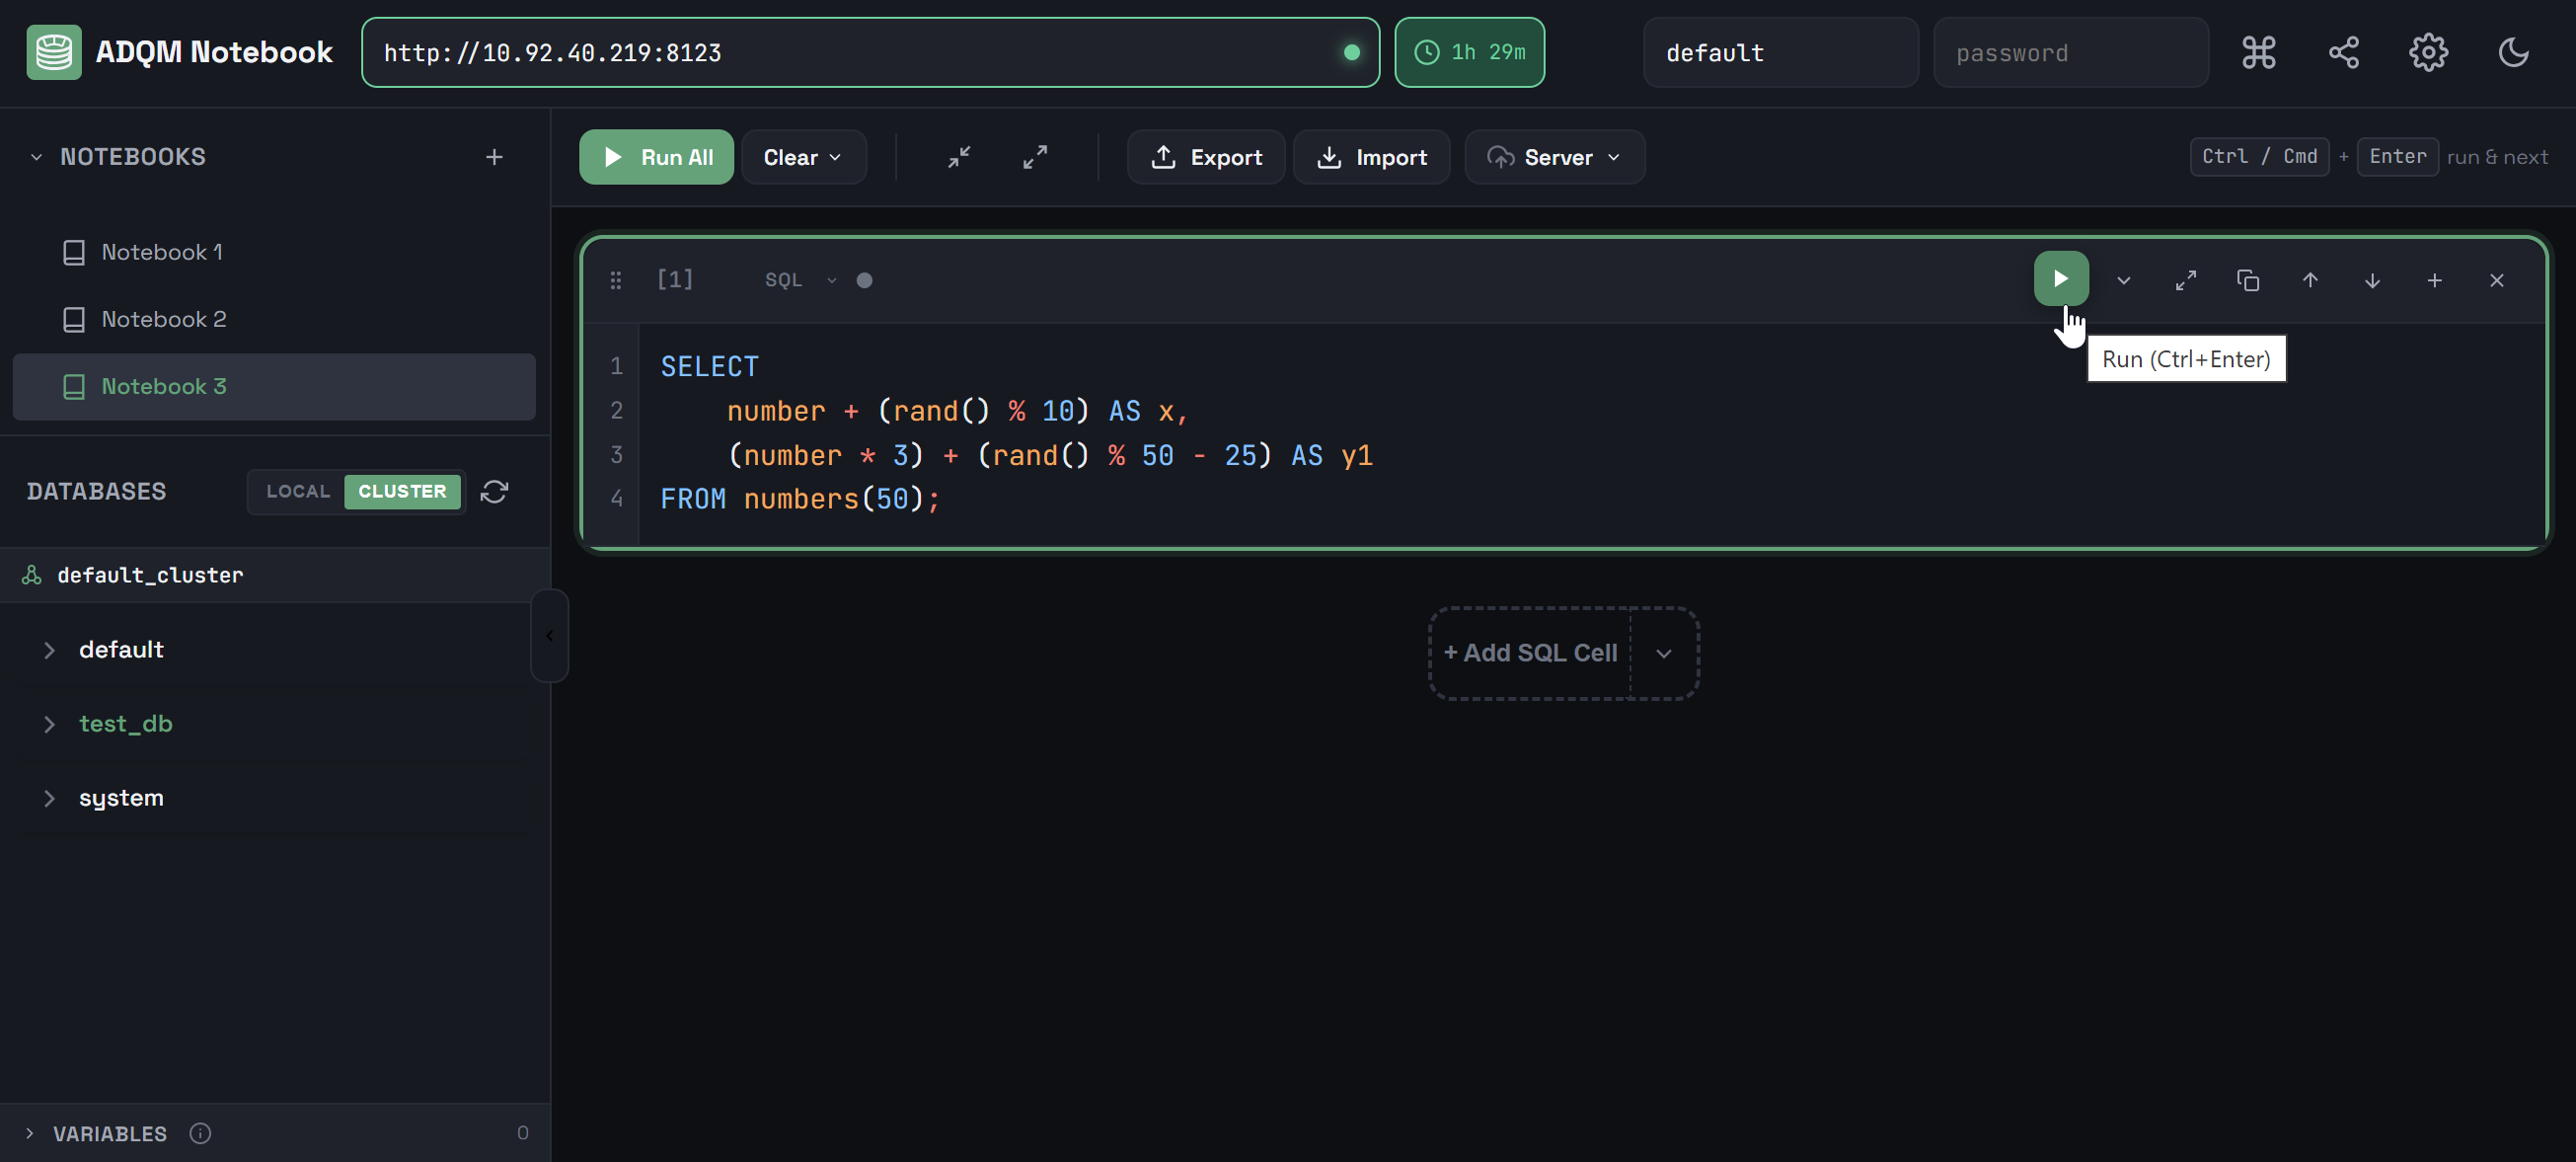Expand the cell to fullscreen
Viewport: 2576px width, 1162px height.
[x=2185, y=280]
